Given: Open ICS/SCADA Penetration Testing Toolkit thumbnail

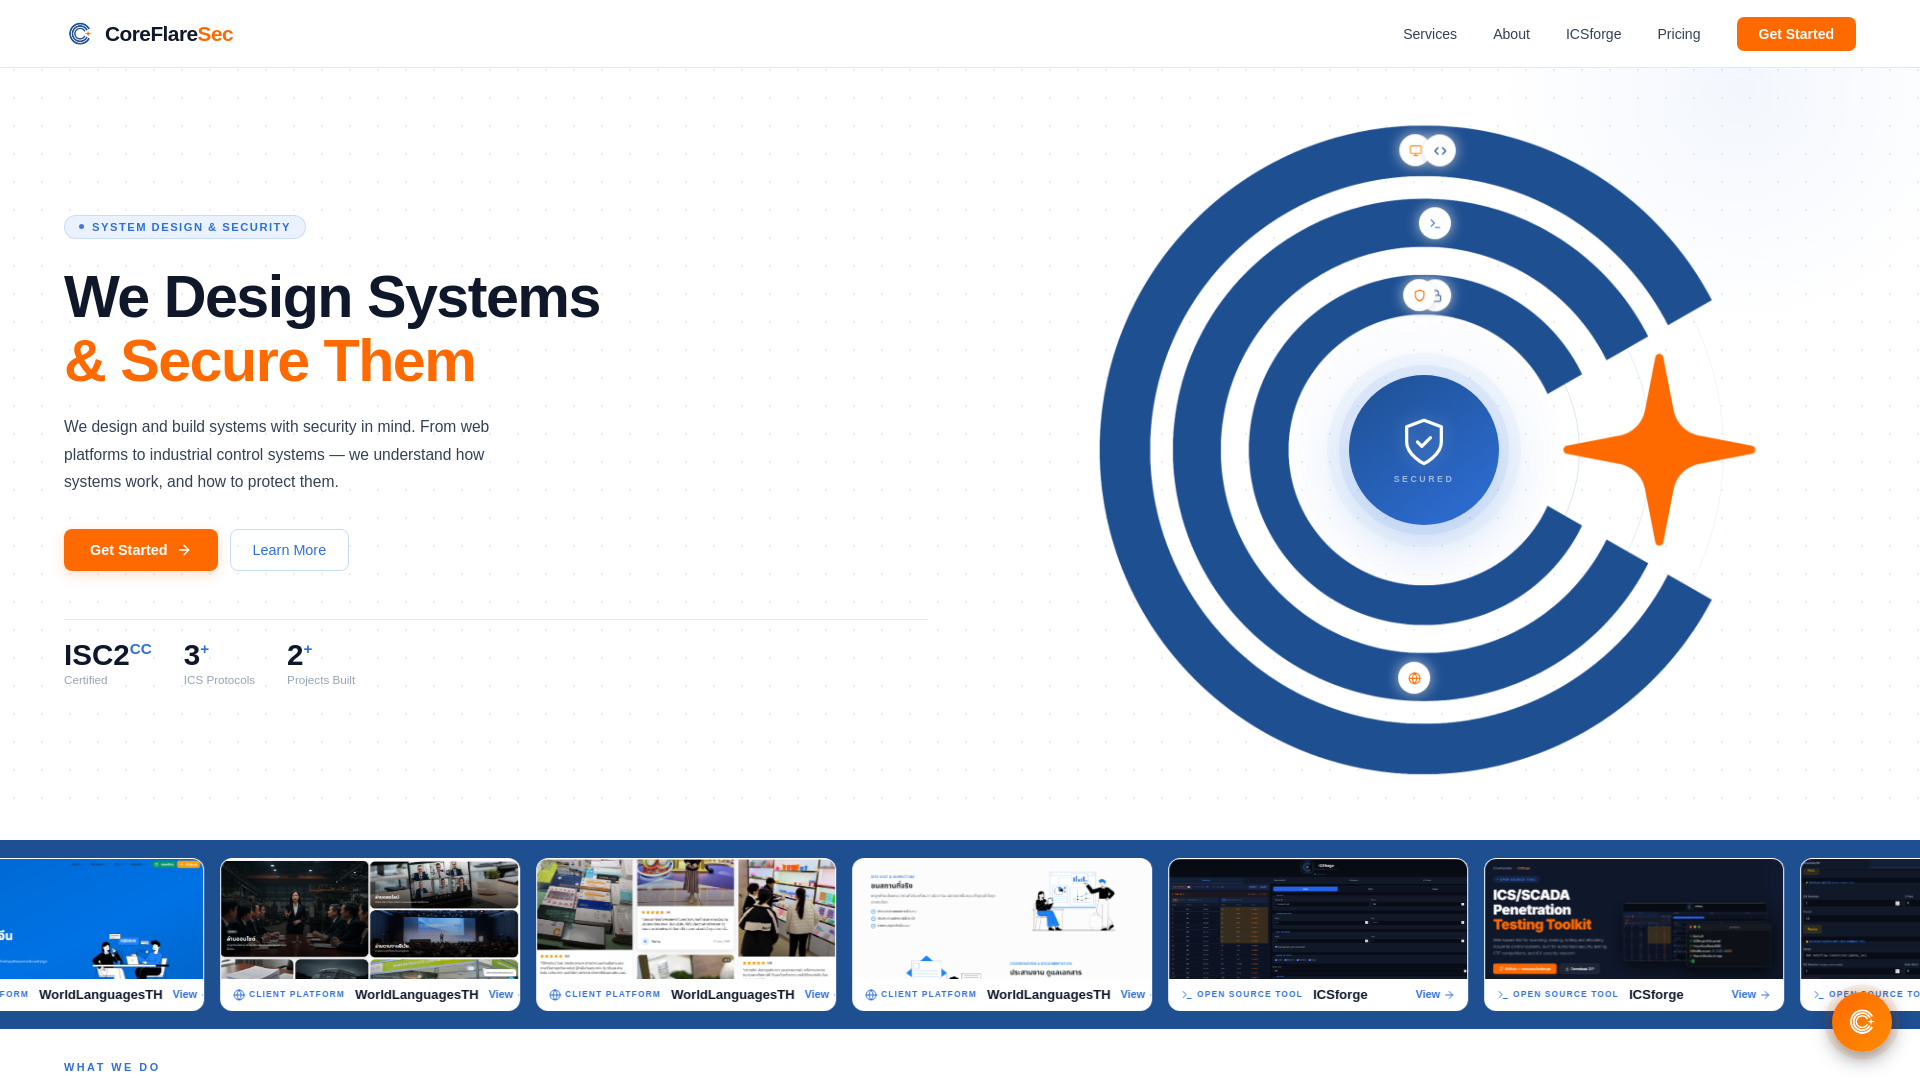Looking at the screenshot, I should [x=1633, y=918].
